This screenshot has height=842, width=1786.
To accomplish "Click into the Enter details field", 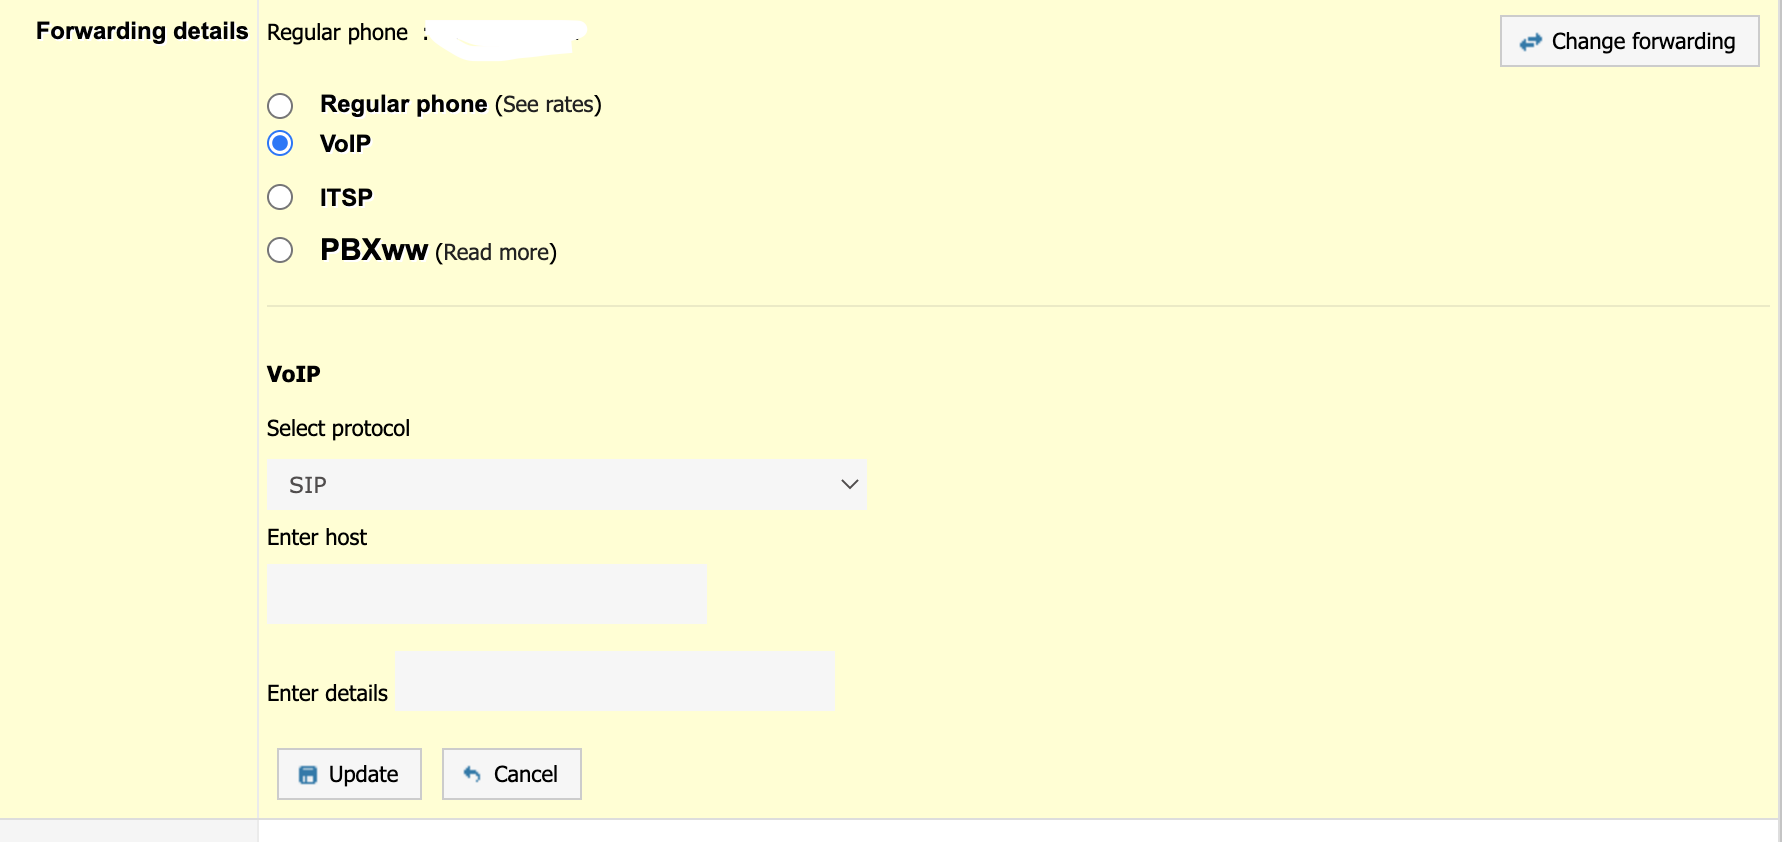I will [x=614, y=682].
